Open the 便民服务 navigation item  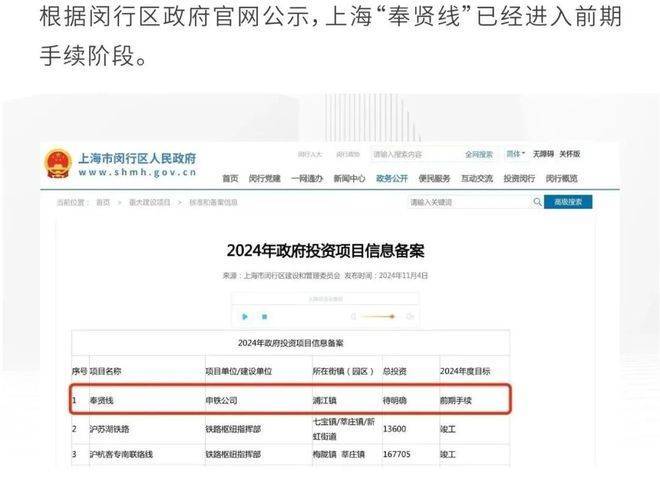pos(434,178)
